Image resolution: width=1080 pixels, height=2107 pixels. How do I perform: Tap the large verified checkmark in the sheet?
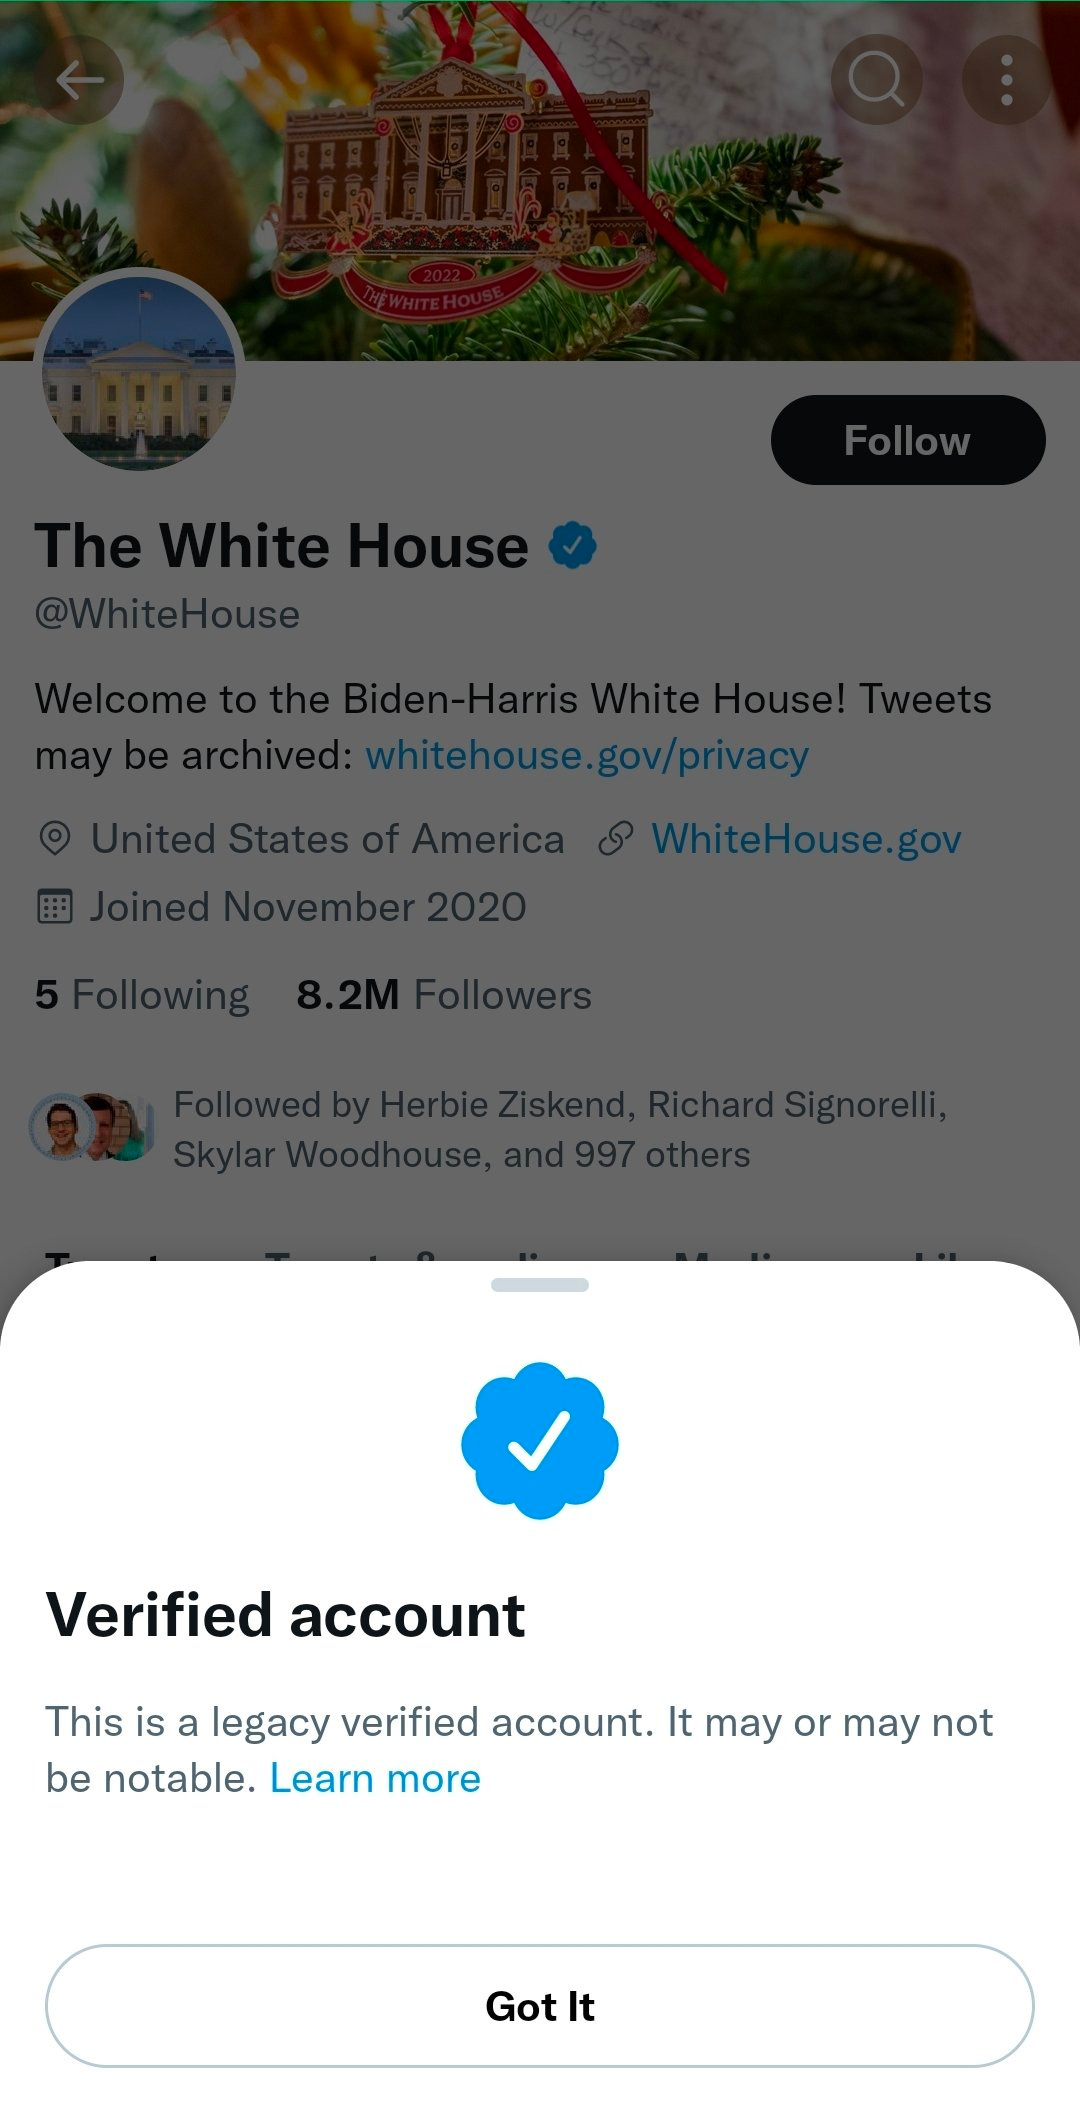click(540, 1440)
